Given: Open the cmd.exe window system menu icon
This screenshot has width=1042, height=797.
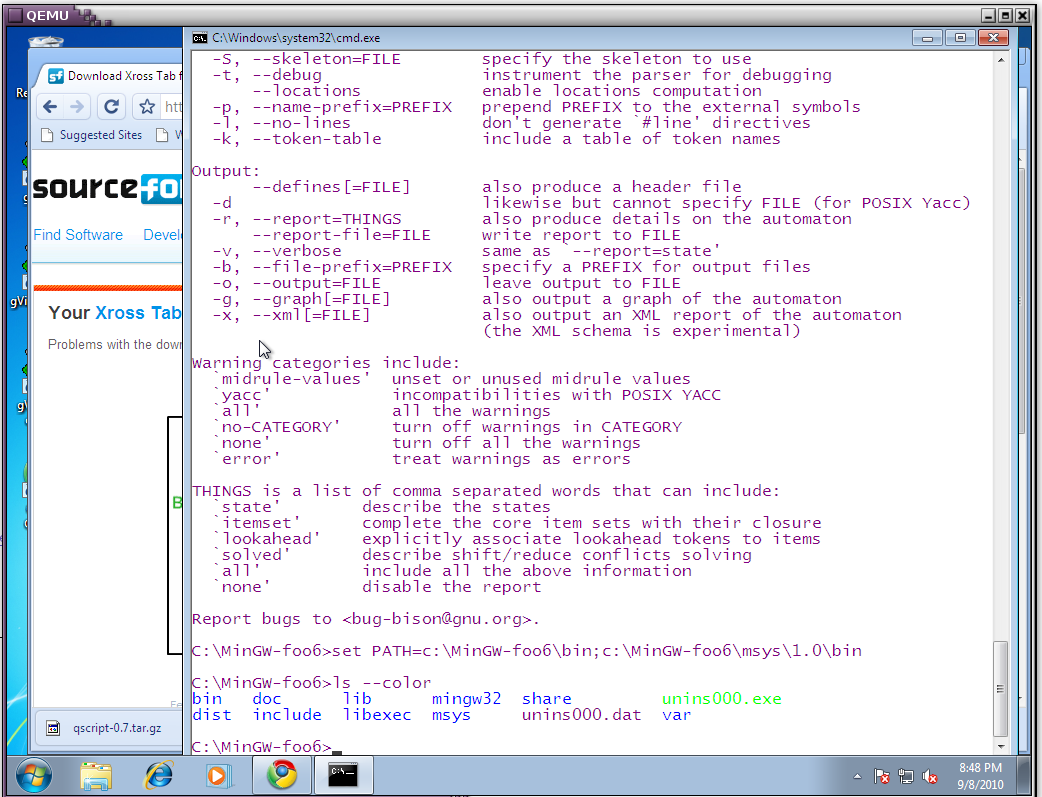Looking at the screenshot, I should [200, 37].
